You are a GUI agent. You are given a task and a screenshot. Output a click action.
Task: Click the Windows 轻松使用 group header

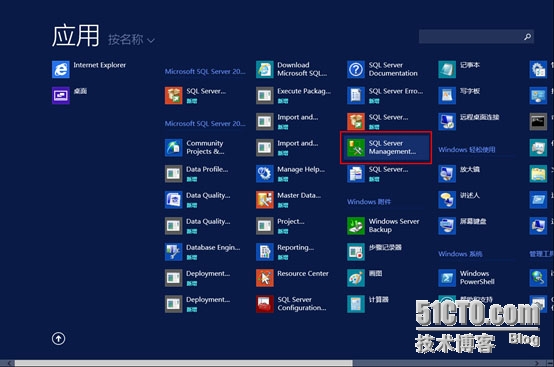[x=467, y=150]
